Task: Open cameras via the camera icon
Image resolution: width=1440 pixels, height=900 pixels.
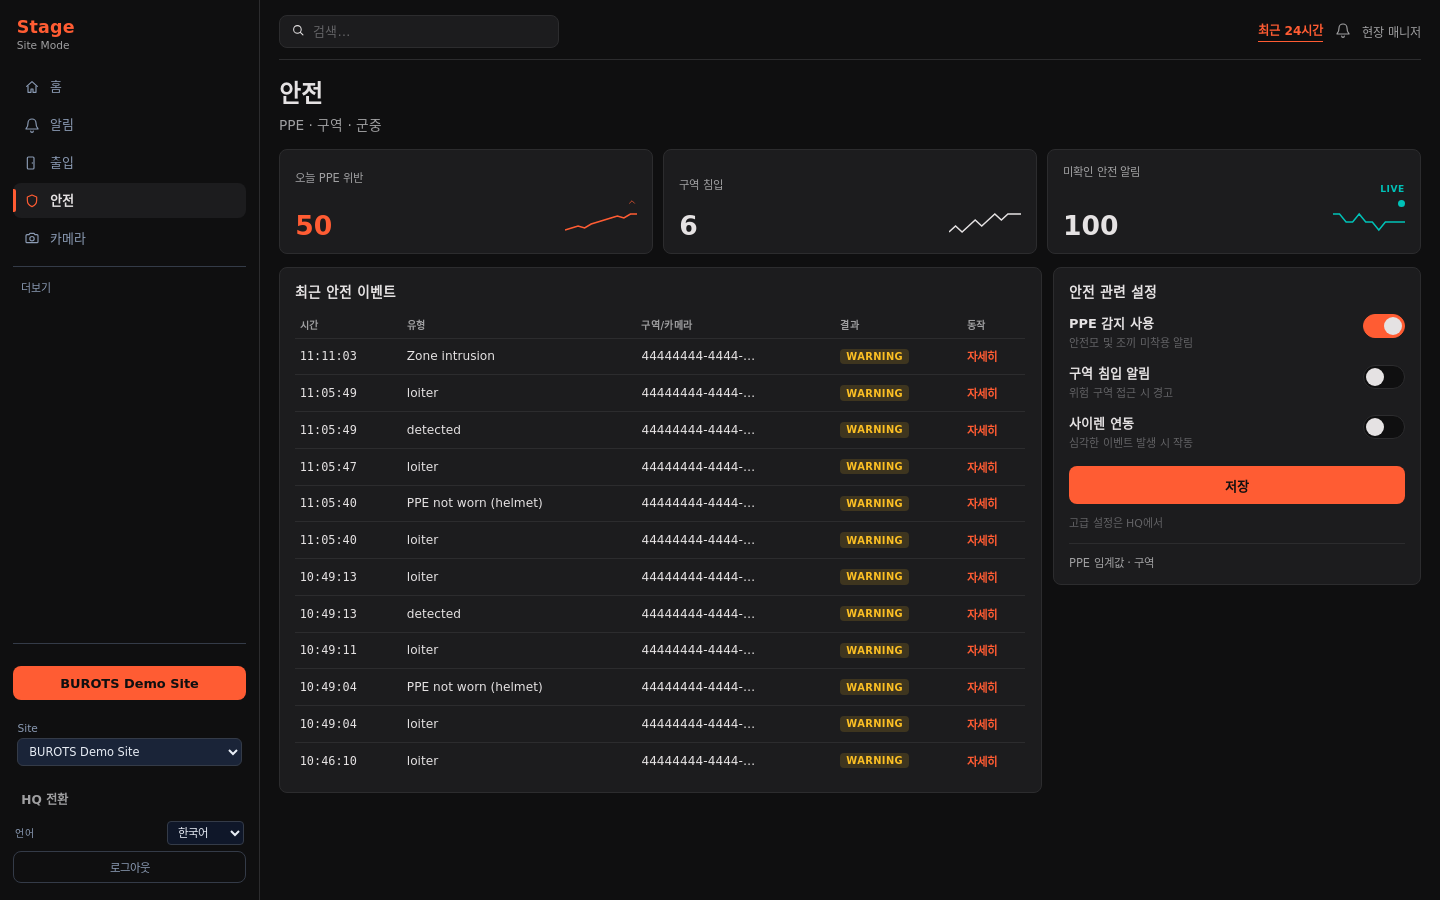Action: coord(32,239)
